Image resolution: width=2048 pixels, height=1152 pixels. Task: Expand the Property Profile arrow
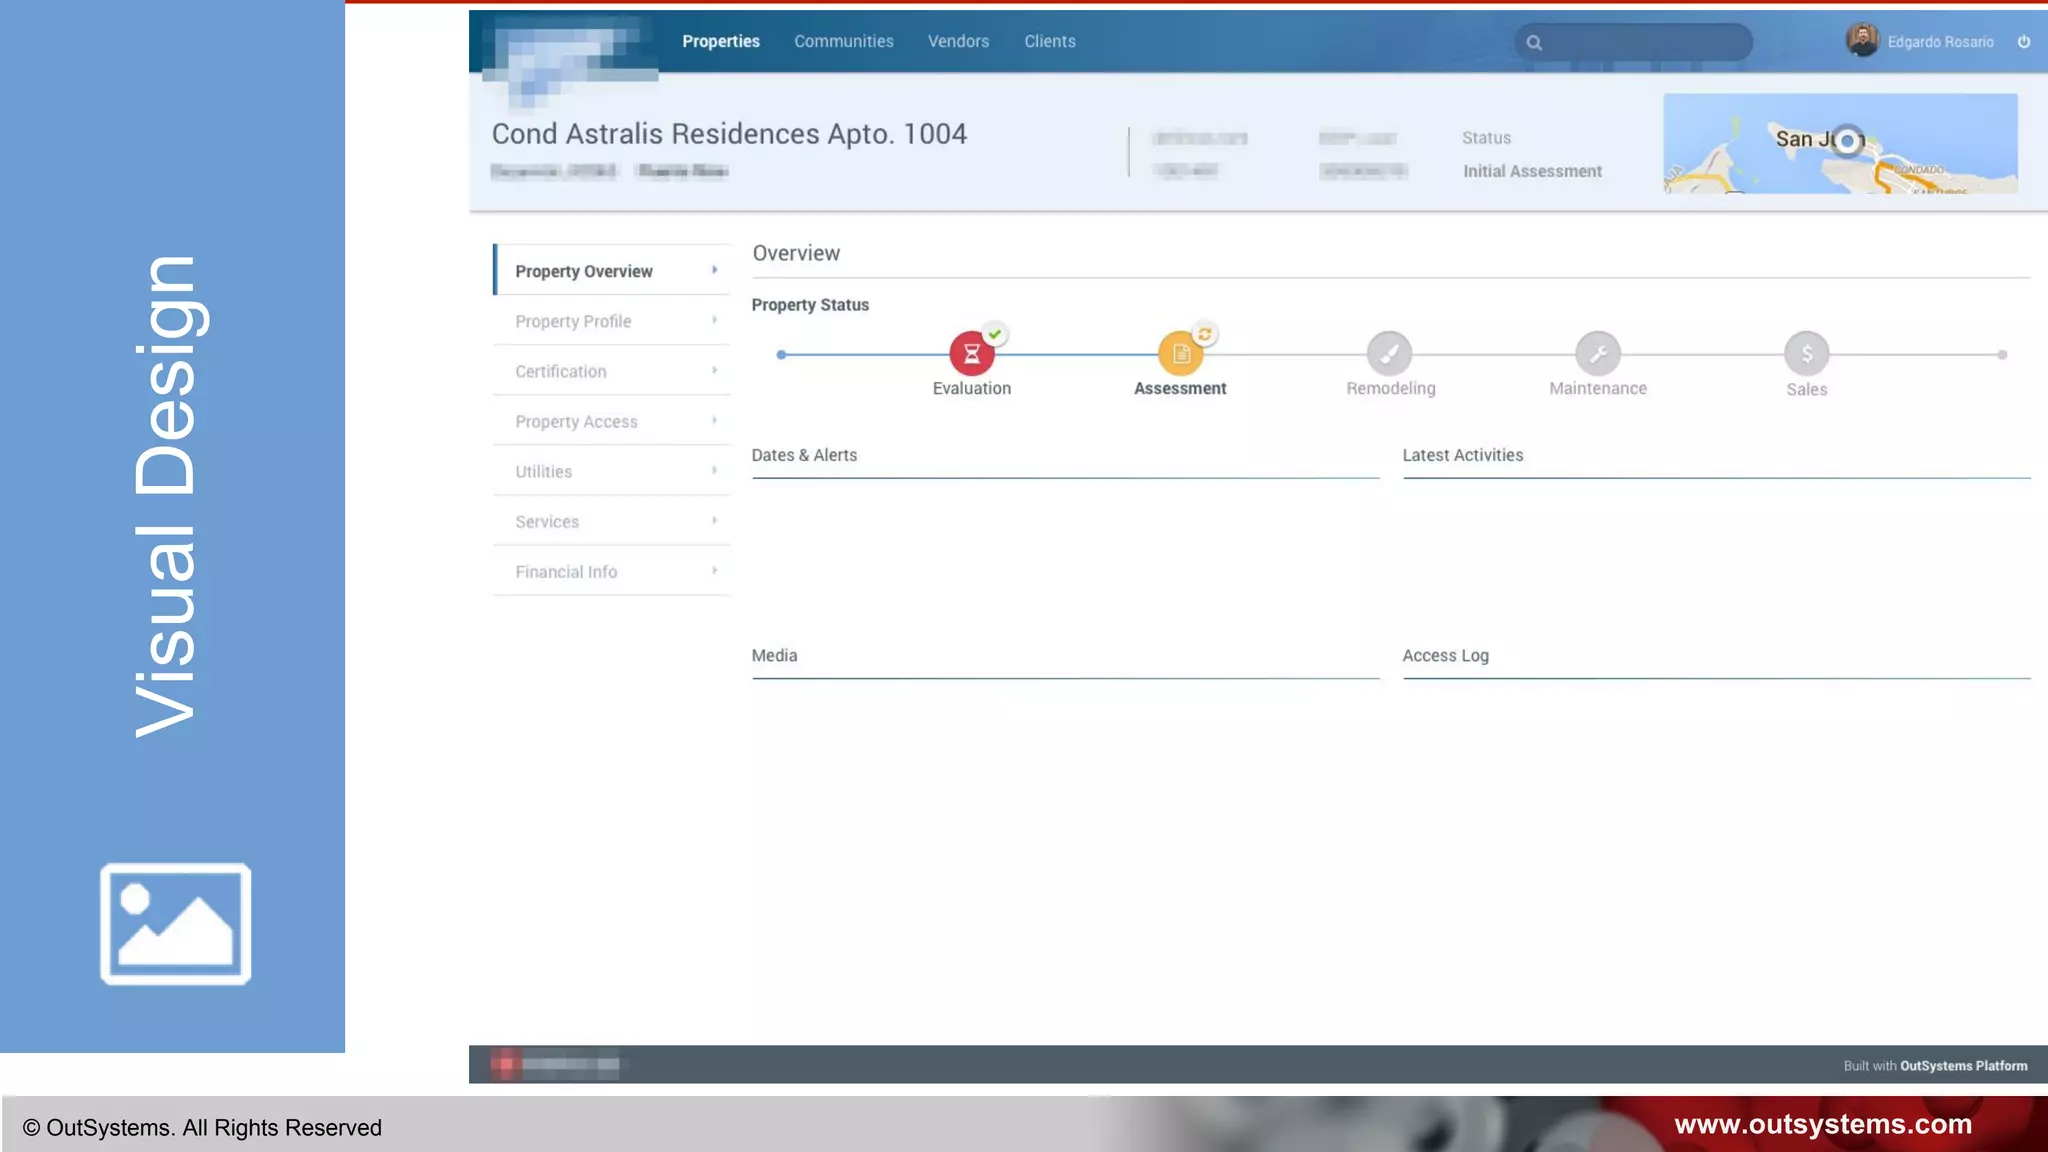tap(714, 320)
